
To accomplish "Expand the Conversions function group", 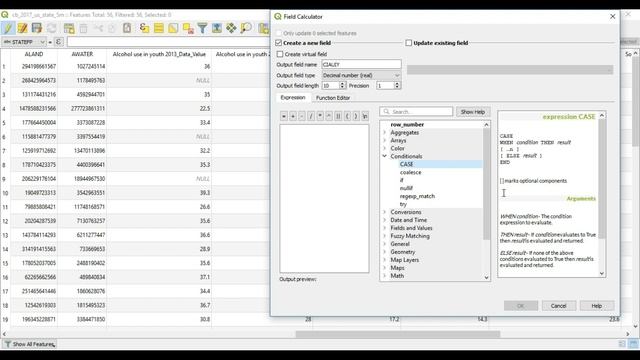I will pyautogui.click(x=384, y=212).
